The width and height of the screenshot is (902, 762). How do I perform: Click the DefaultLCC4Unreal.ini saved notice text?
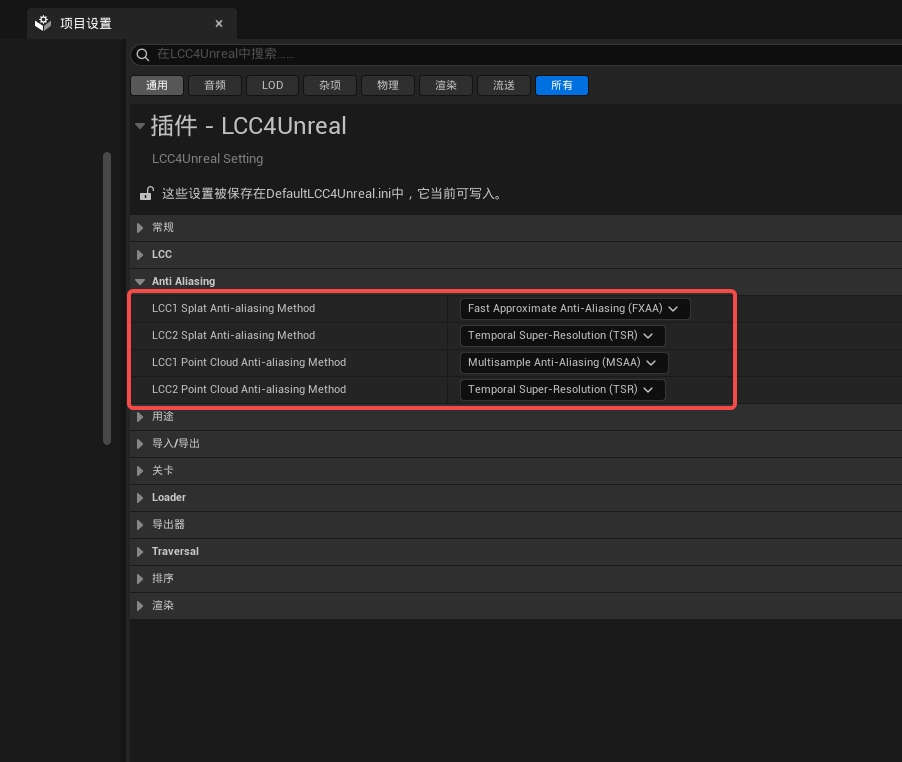(334, 194)
